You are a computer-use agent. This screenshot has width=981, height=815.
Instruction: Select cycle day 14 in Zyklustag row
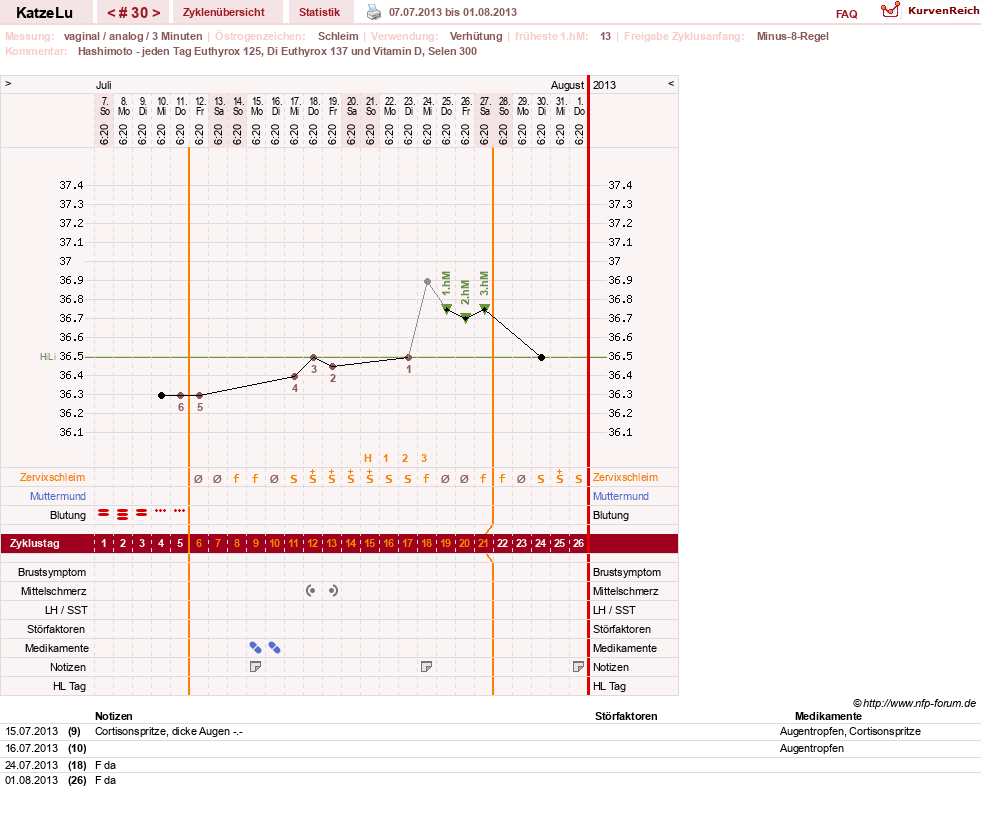pos(351,543)
